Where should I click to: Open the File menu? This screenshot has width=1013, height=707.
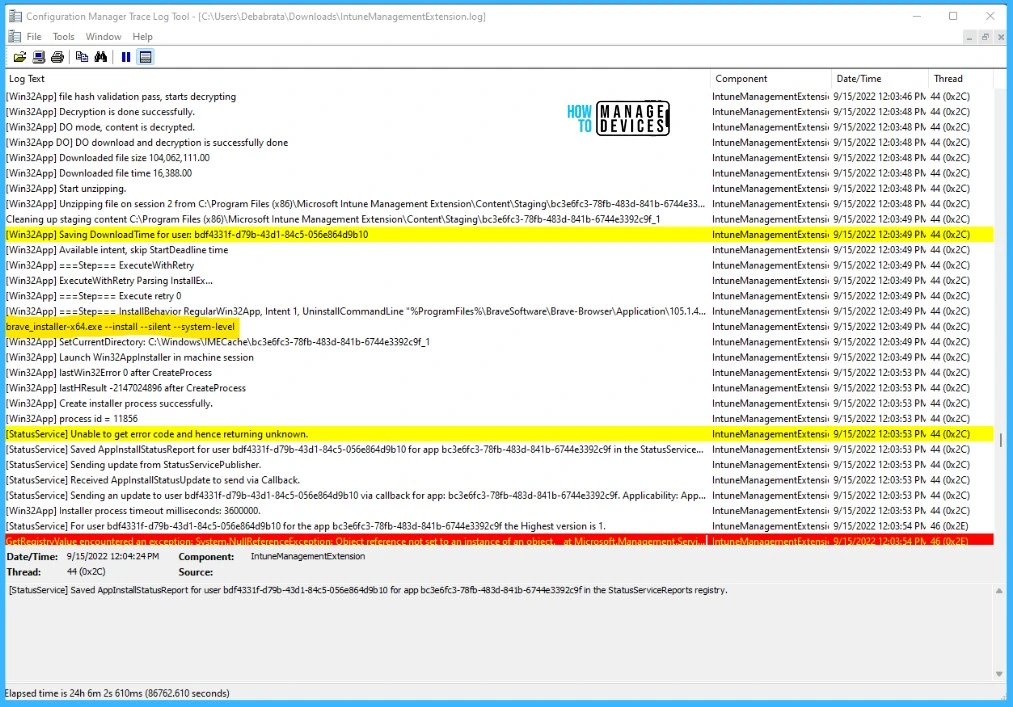(x=34, y=37)
